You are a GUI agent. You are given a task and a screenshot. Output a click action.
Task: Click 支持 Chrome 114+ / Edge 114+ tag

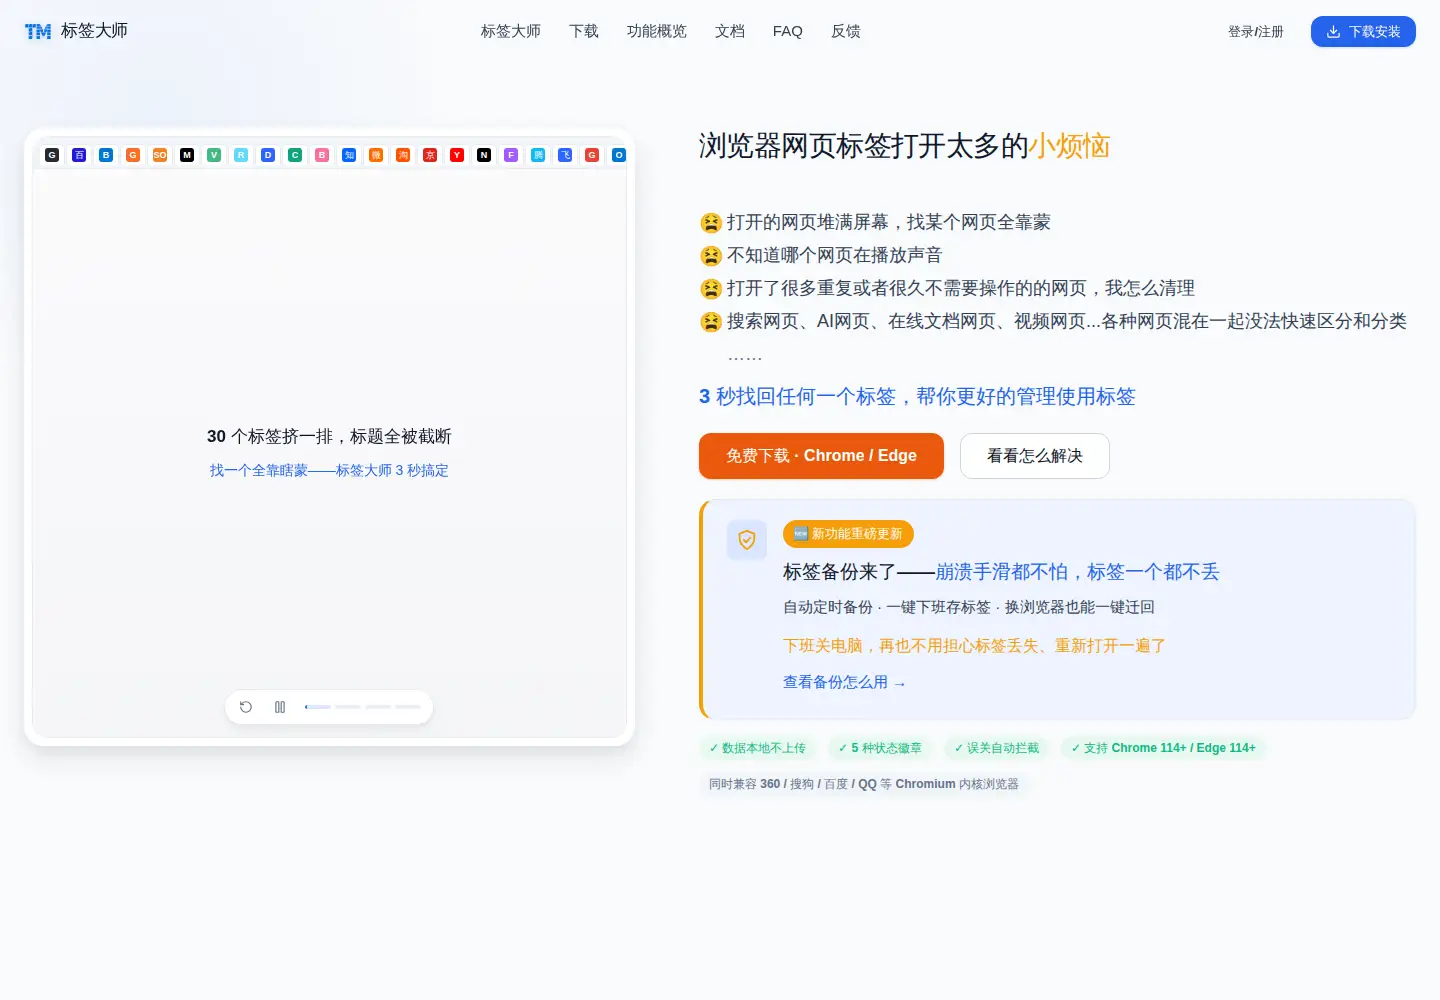pos(1164,748)
